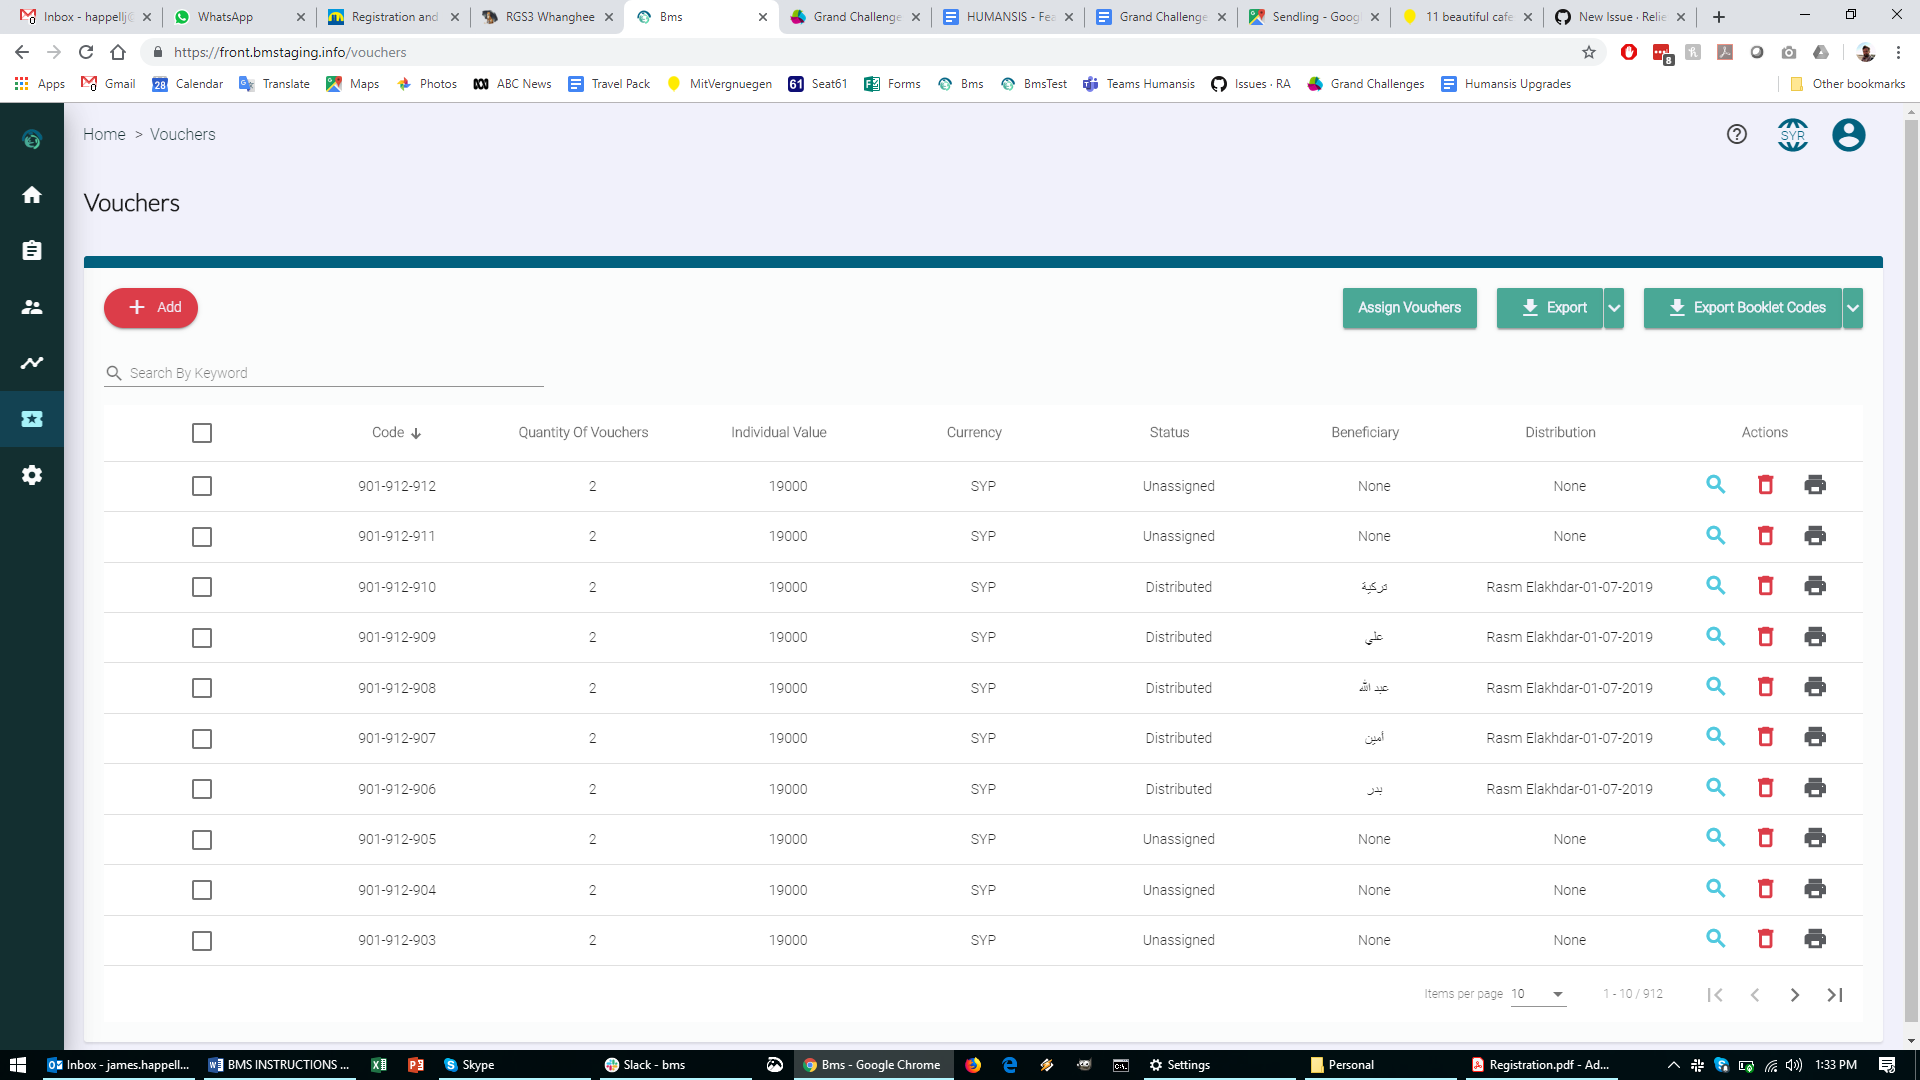This screenshot has height=1080, width=1920.
Task: Click the red Add button
Action: click(151, 308)
